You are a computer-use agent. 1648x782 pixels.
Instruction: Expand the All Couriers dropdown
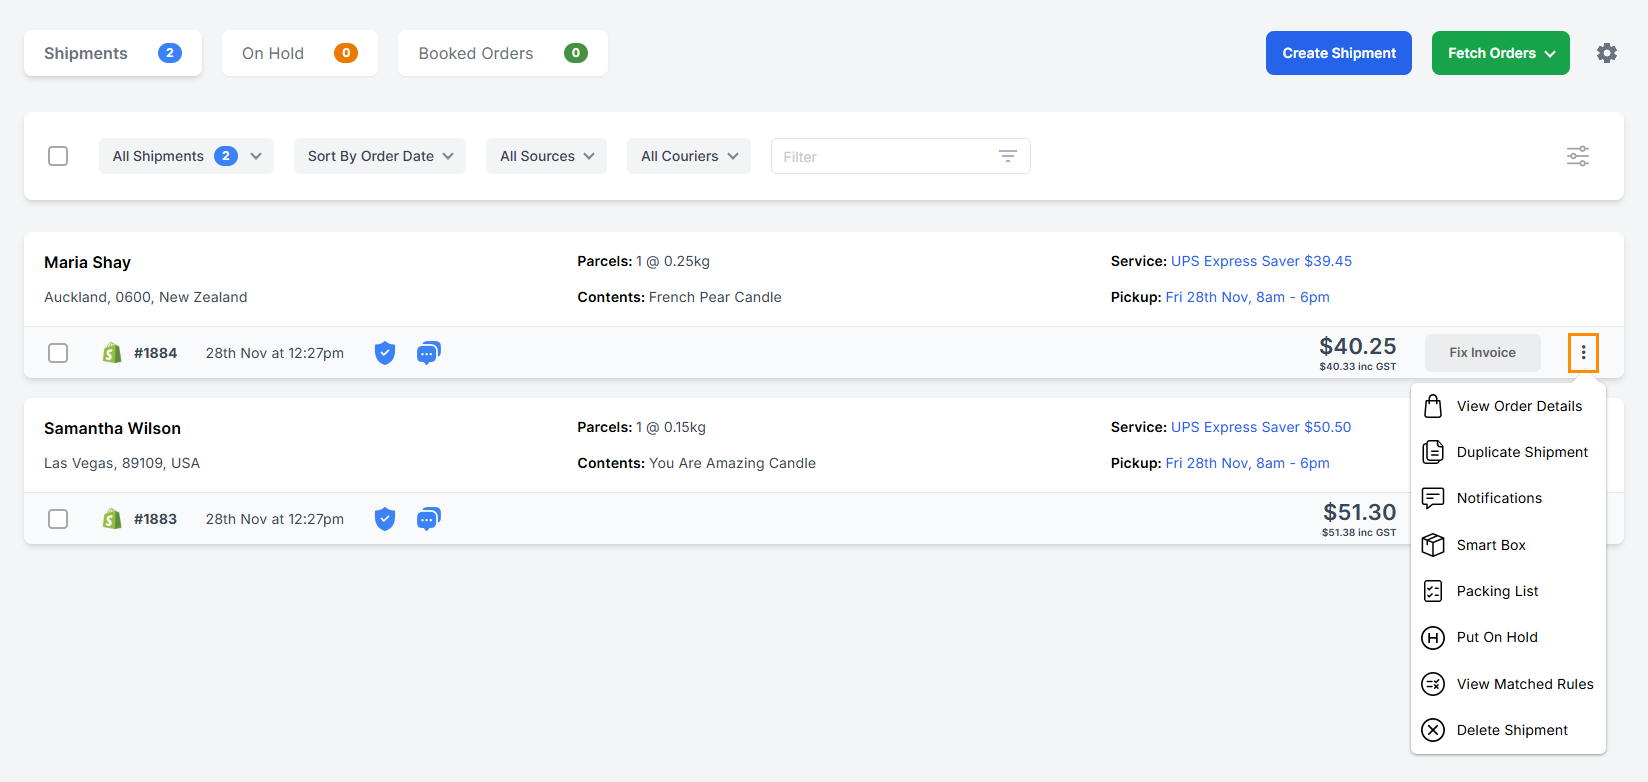coord(688,156)
